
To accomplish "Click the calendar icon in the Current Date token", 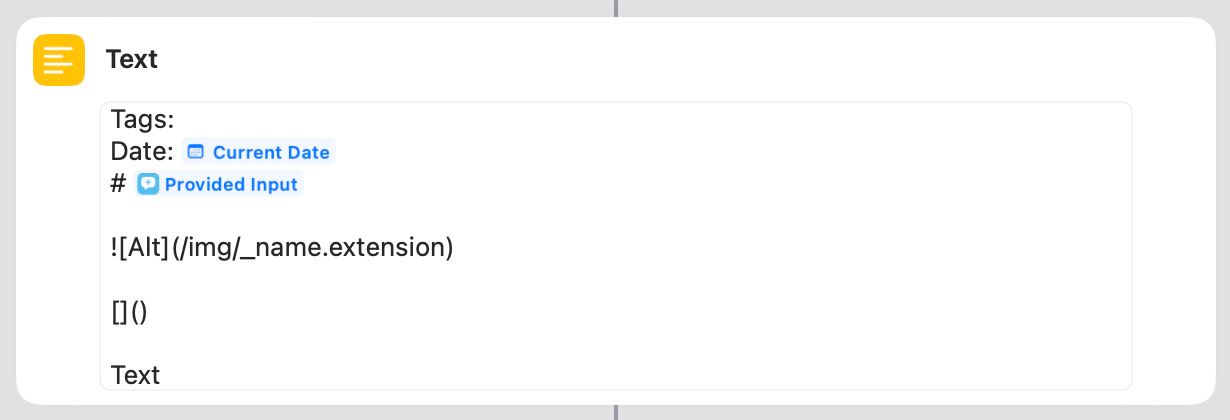I will [x=196, y=153].
